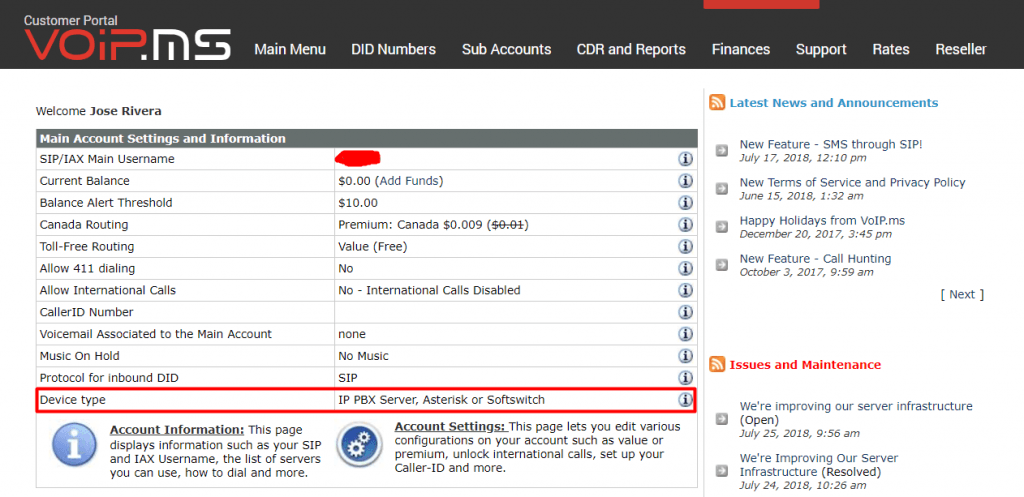This screenshot has height=497, width=1024.
Task: Click RSS icon beside Issues and Maintenance
Action: tap(717, 364)
